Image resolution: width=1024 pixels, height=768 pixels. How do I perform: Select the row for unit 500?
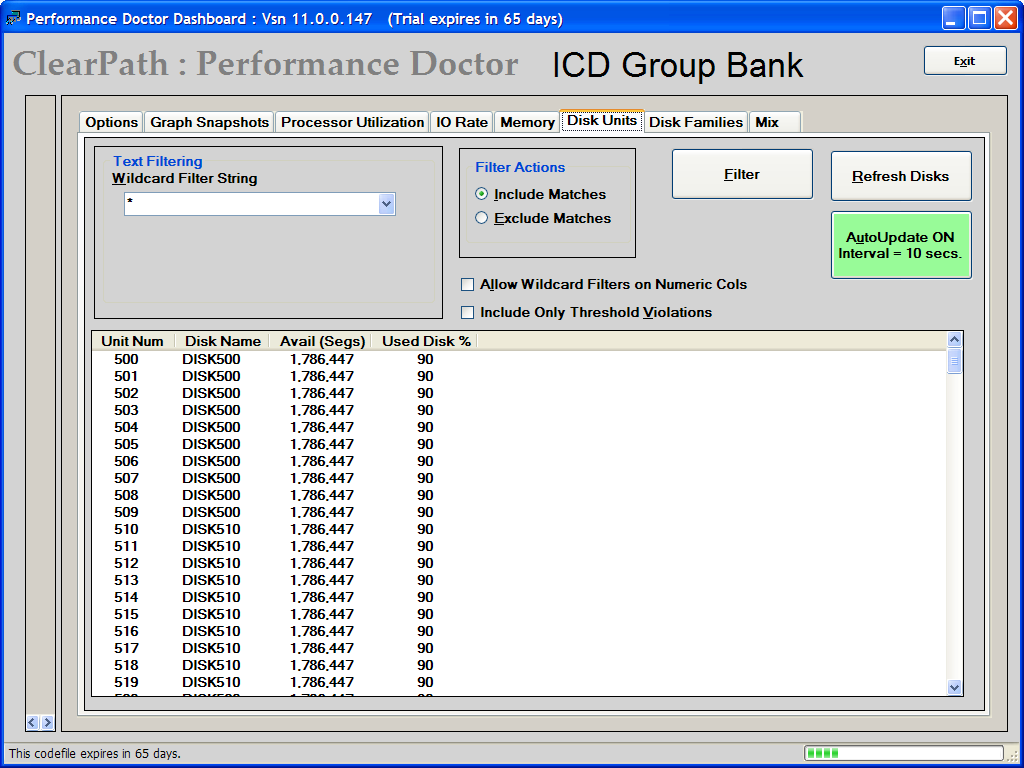(519, 359)
